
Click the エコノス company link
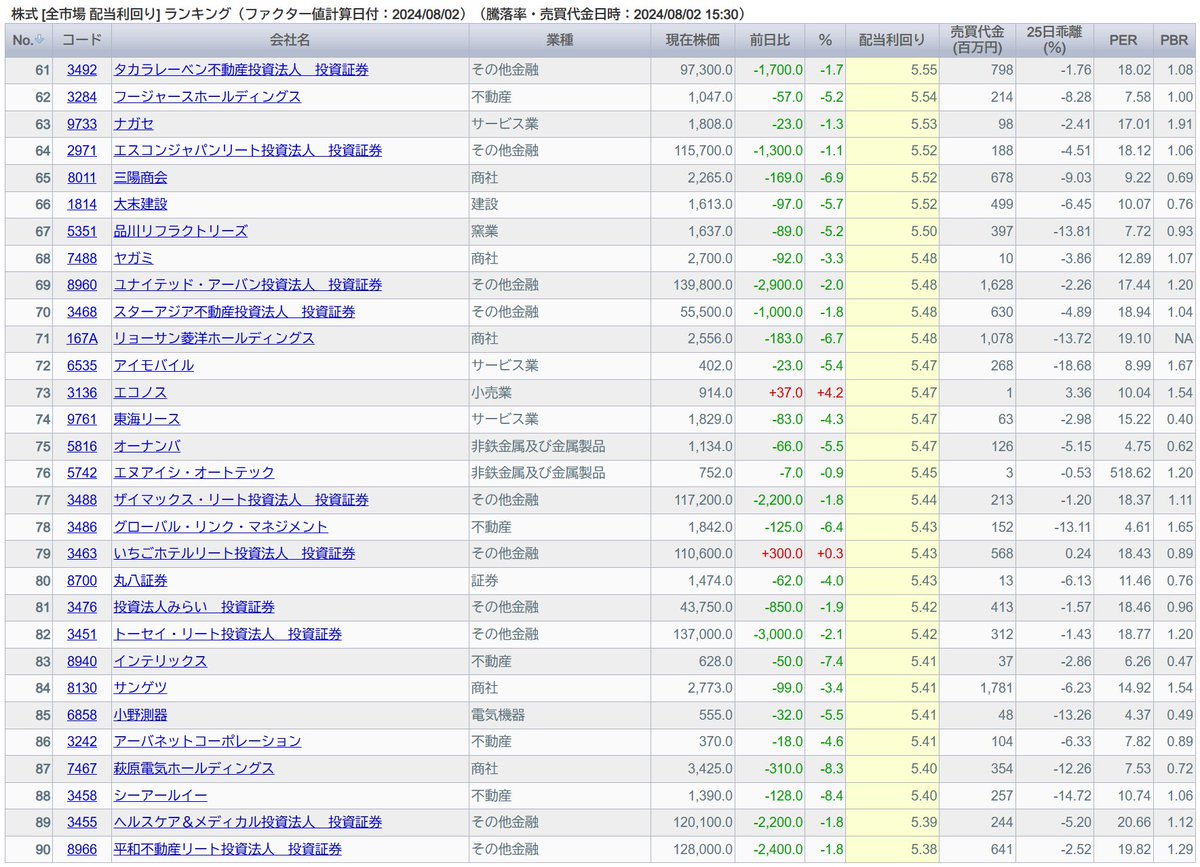[x=141, y=392]
